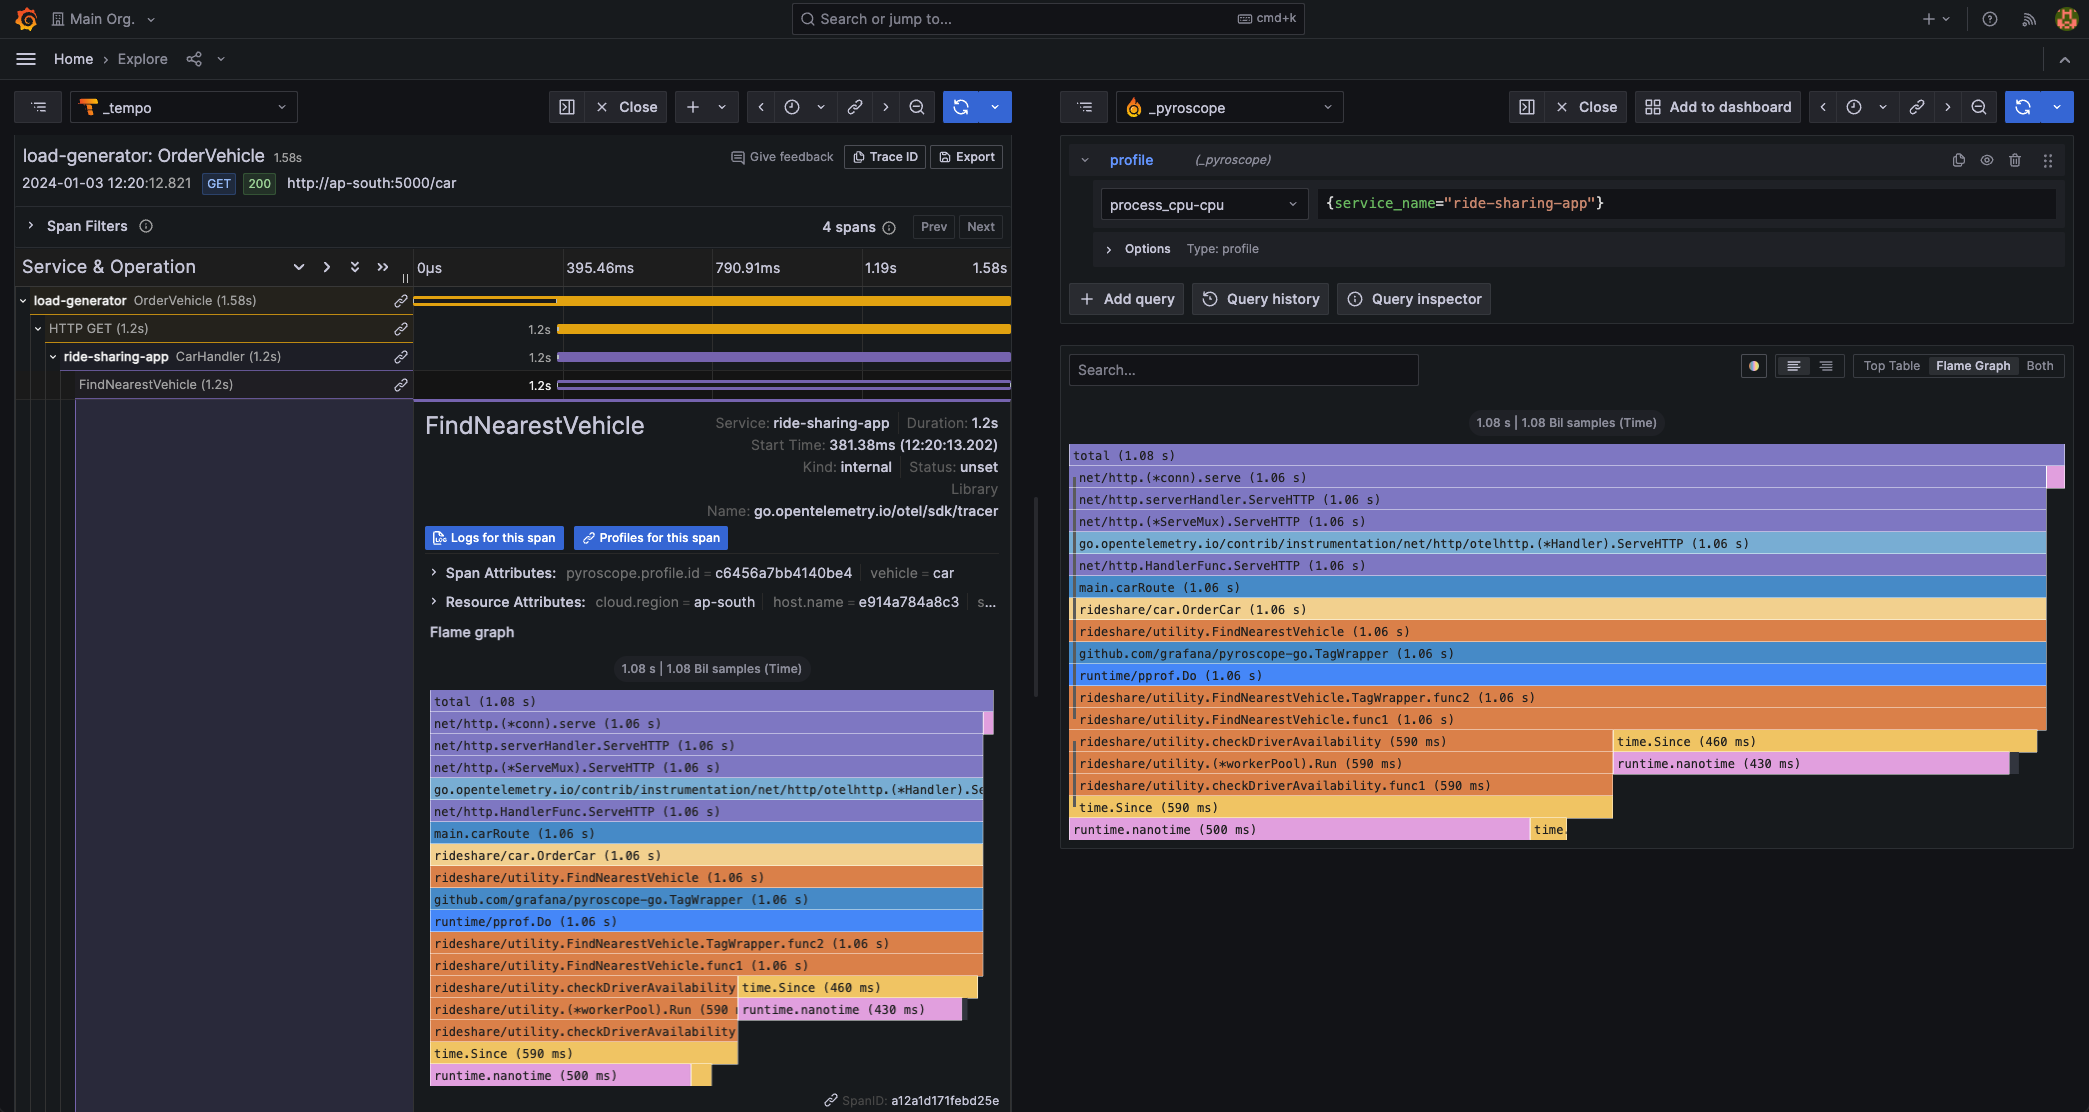Export the trace
2089x1112 pixels.
(965, 157)
